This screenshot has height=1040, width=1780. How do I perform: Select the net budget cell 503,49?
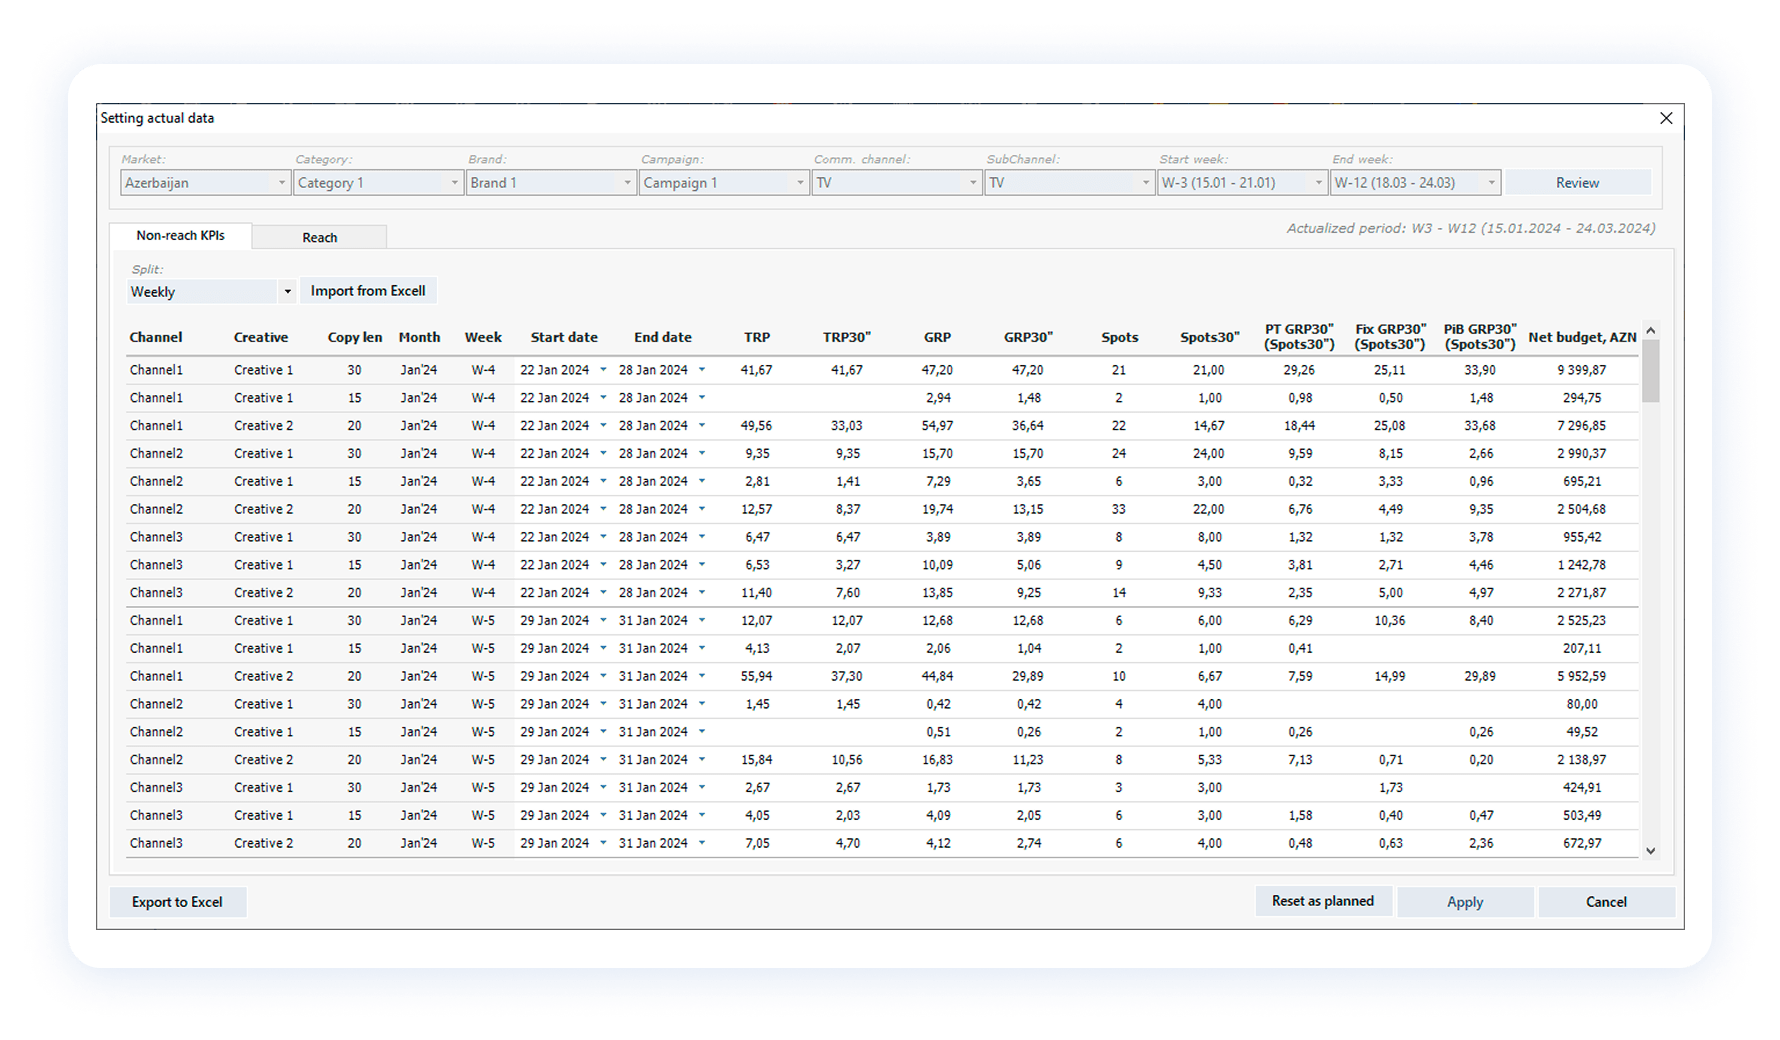1582,816
